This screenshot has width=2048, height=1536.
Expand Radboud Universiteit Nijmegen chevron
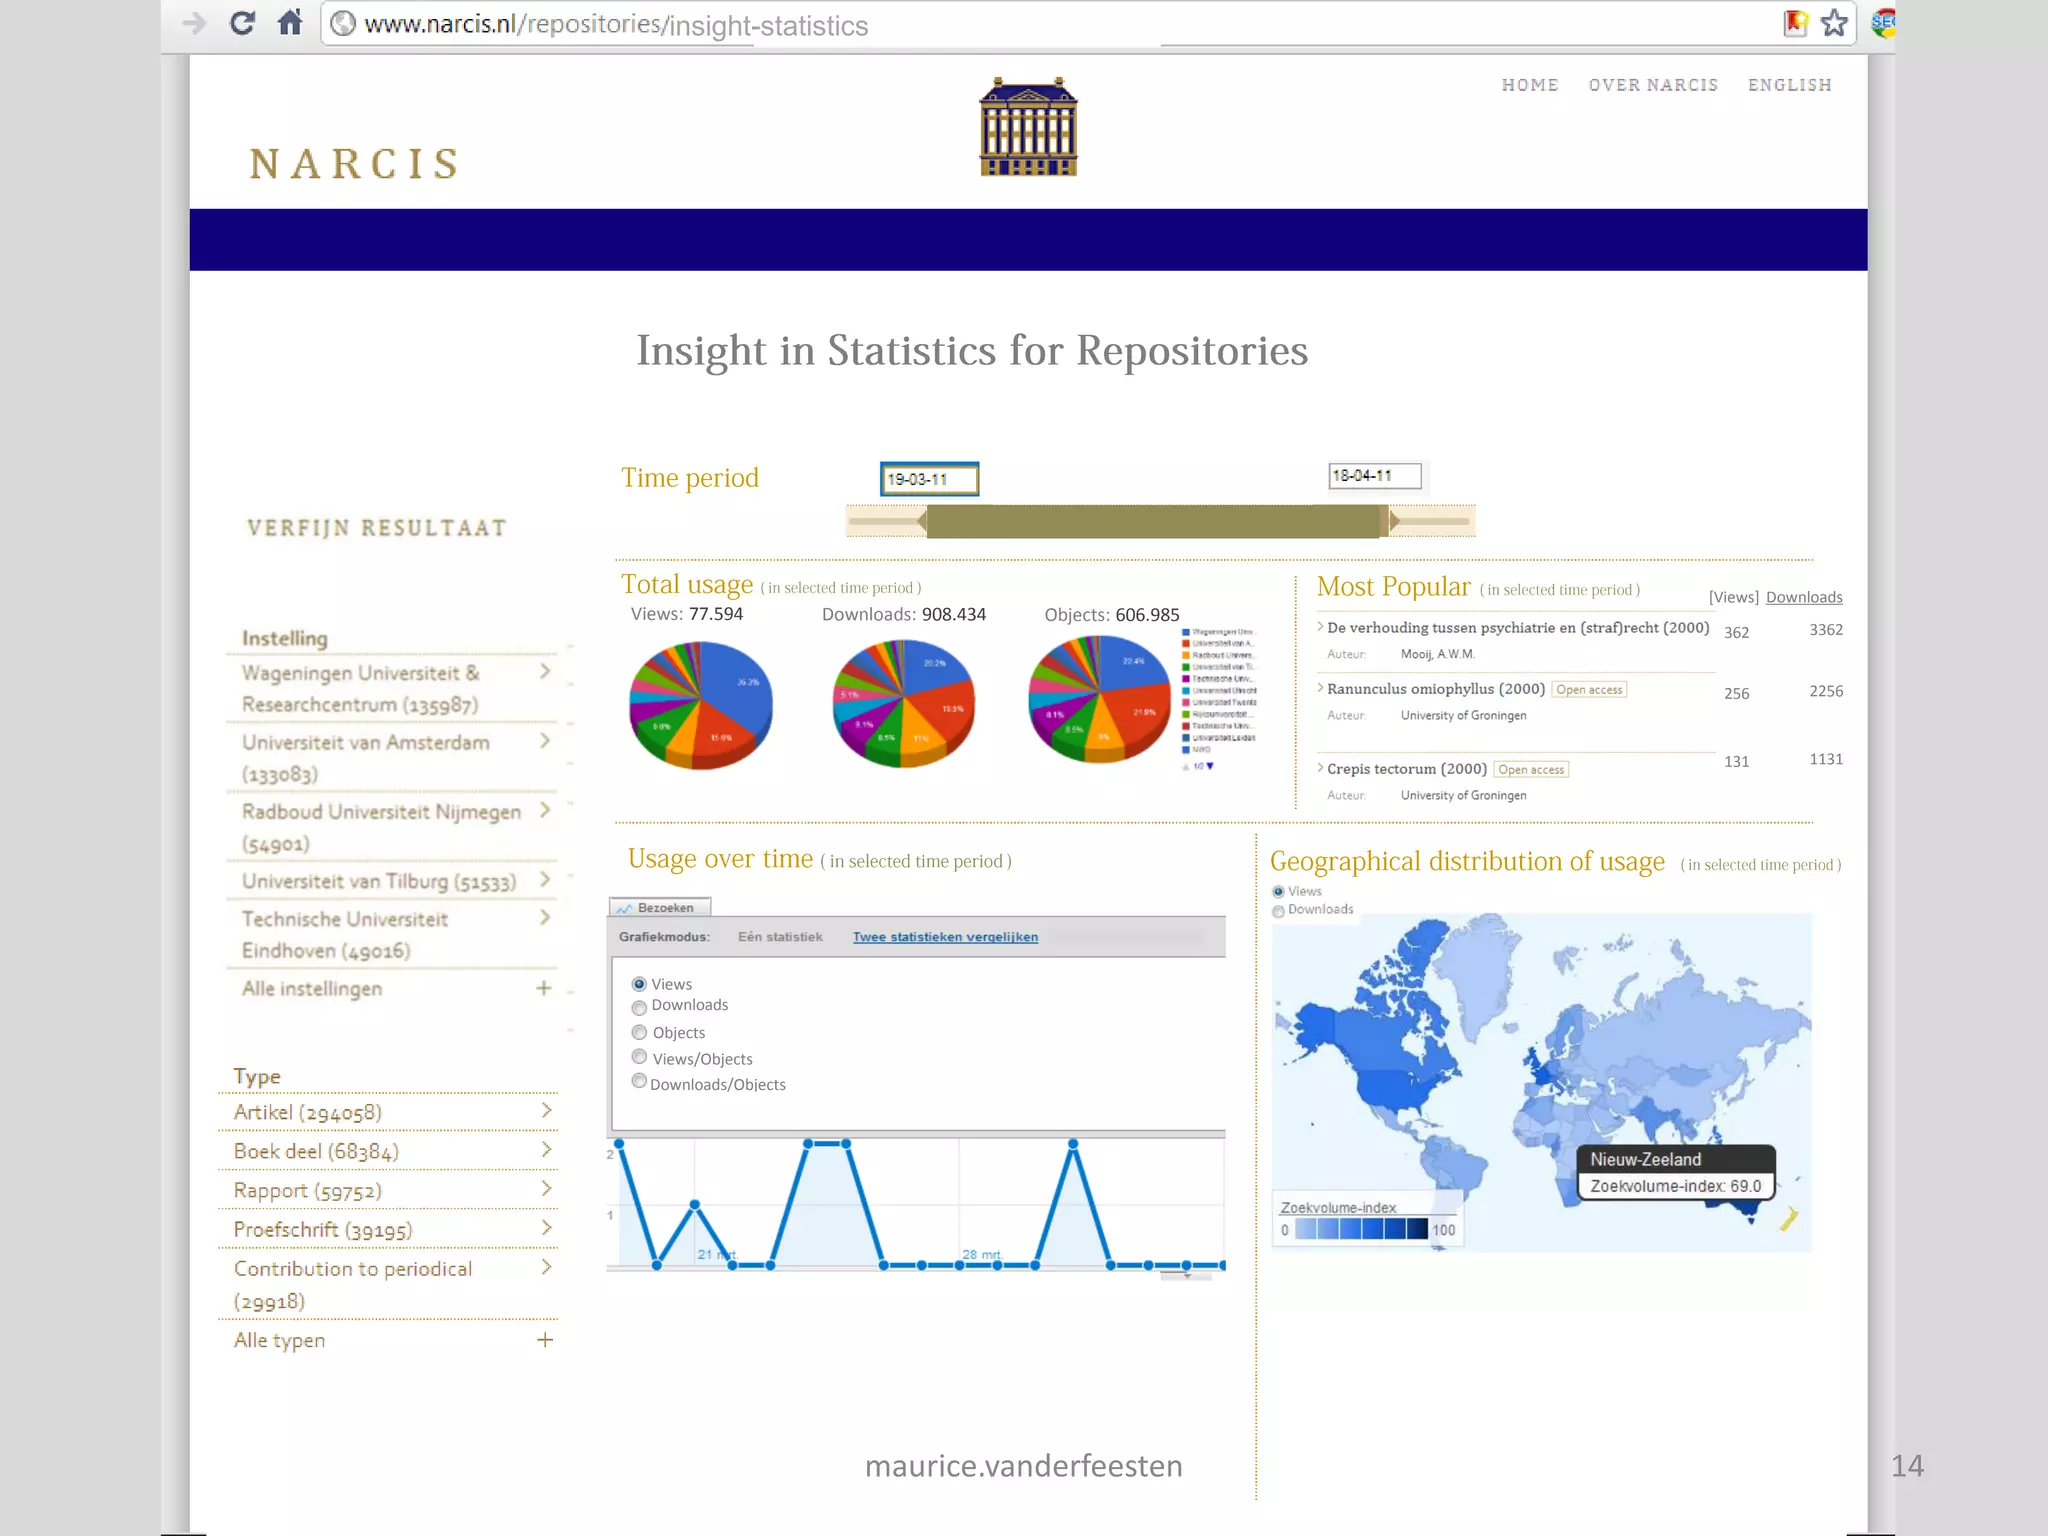545,810
